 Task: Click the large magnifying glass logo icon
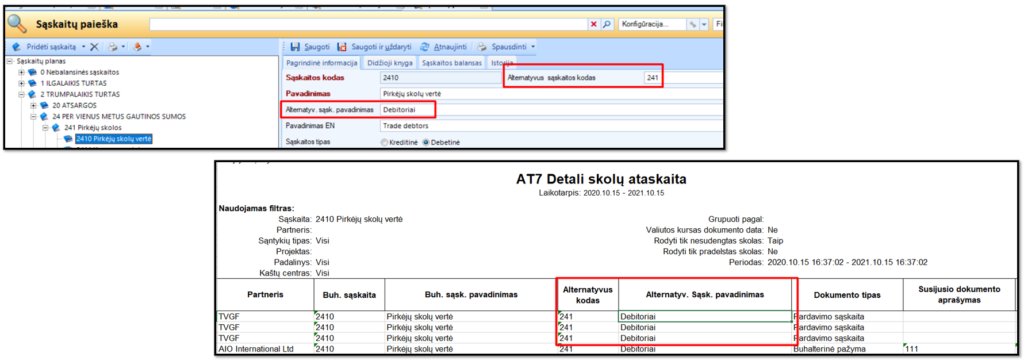(x=18, y=24)
